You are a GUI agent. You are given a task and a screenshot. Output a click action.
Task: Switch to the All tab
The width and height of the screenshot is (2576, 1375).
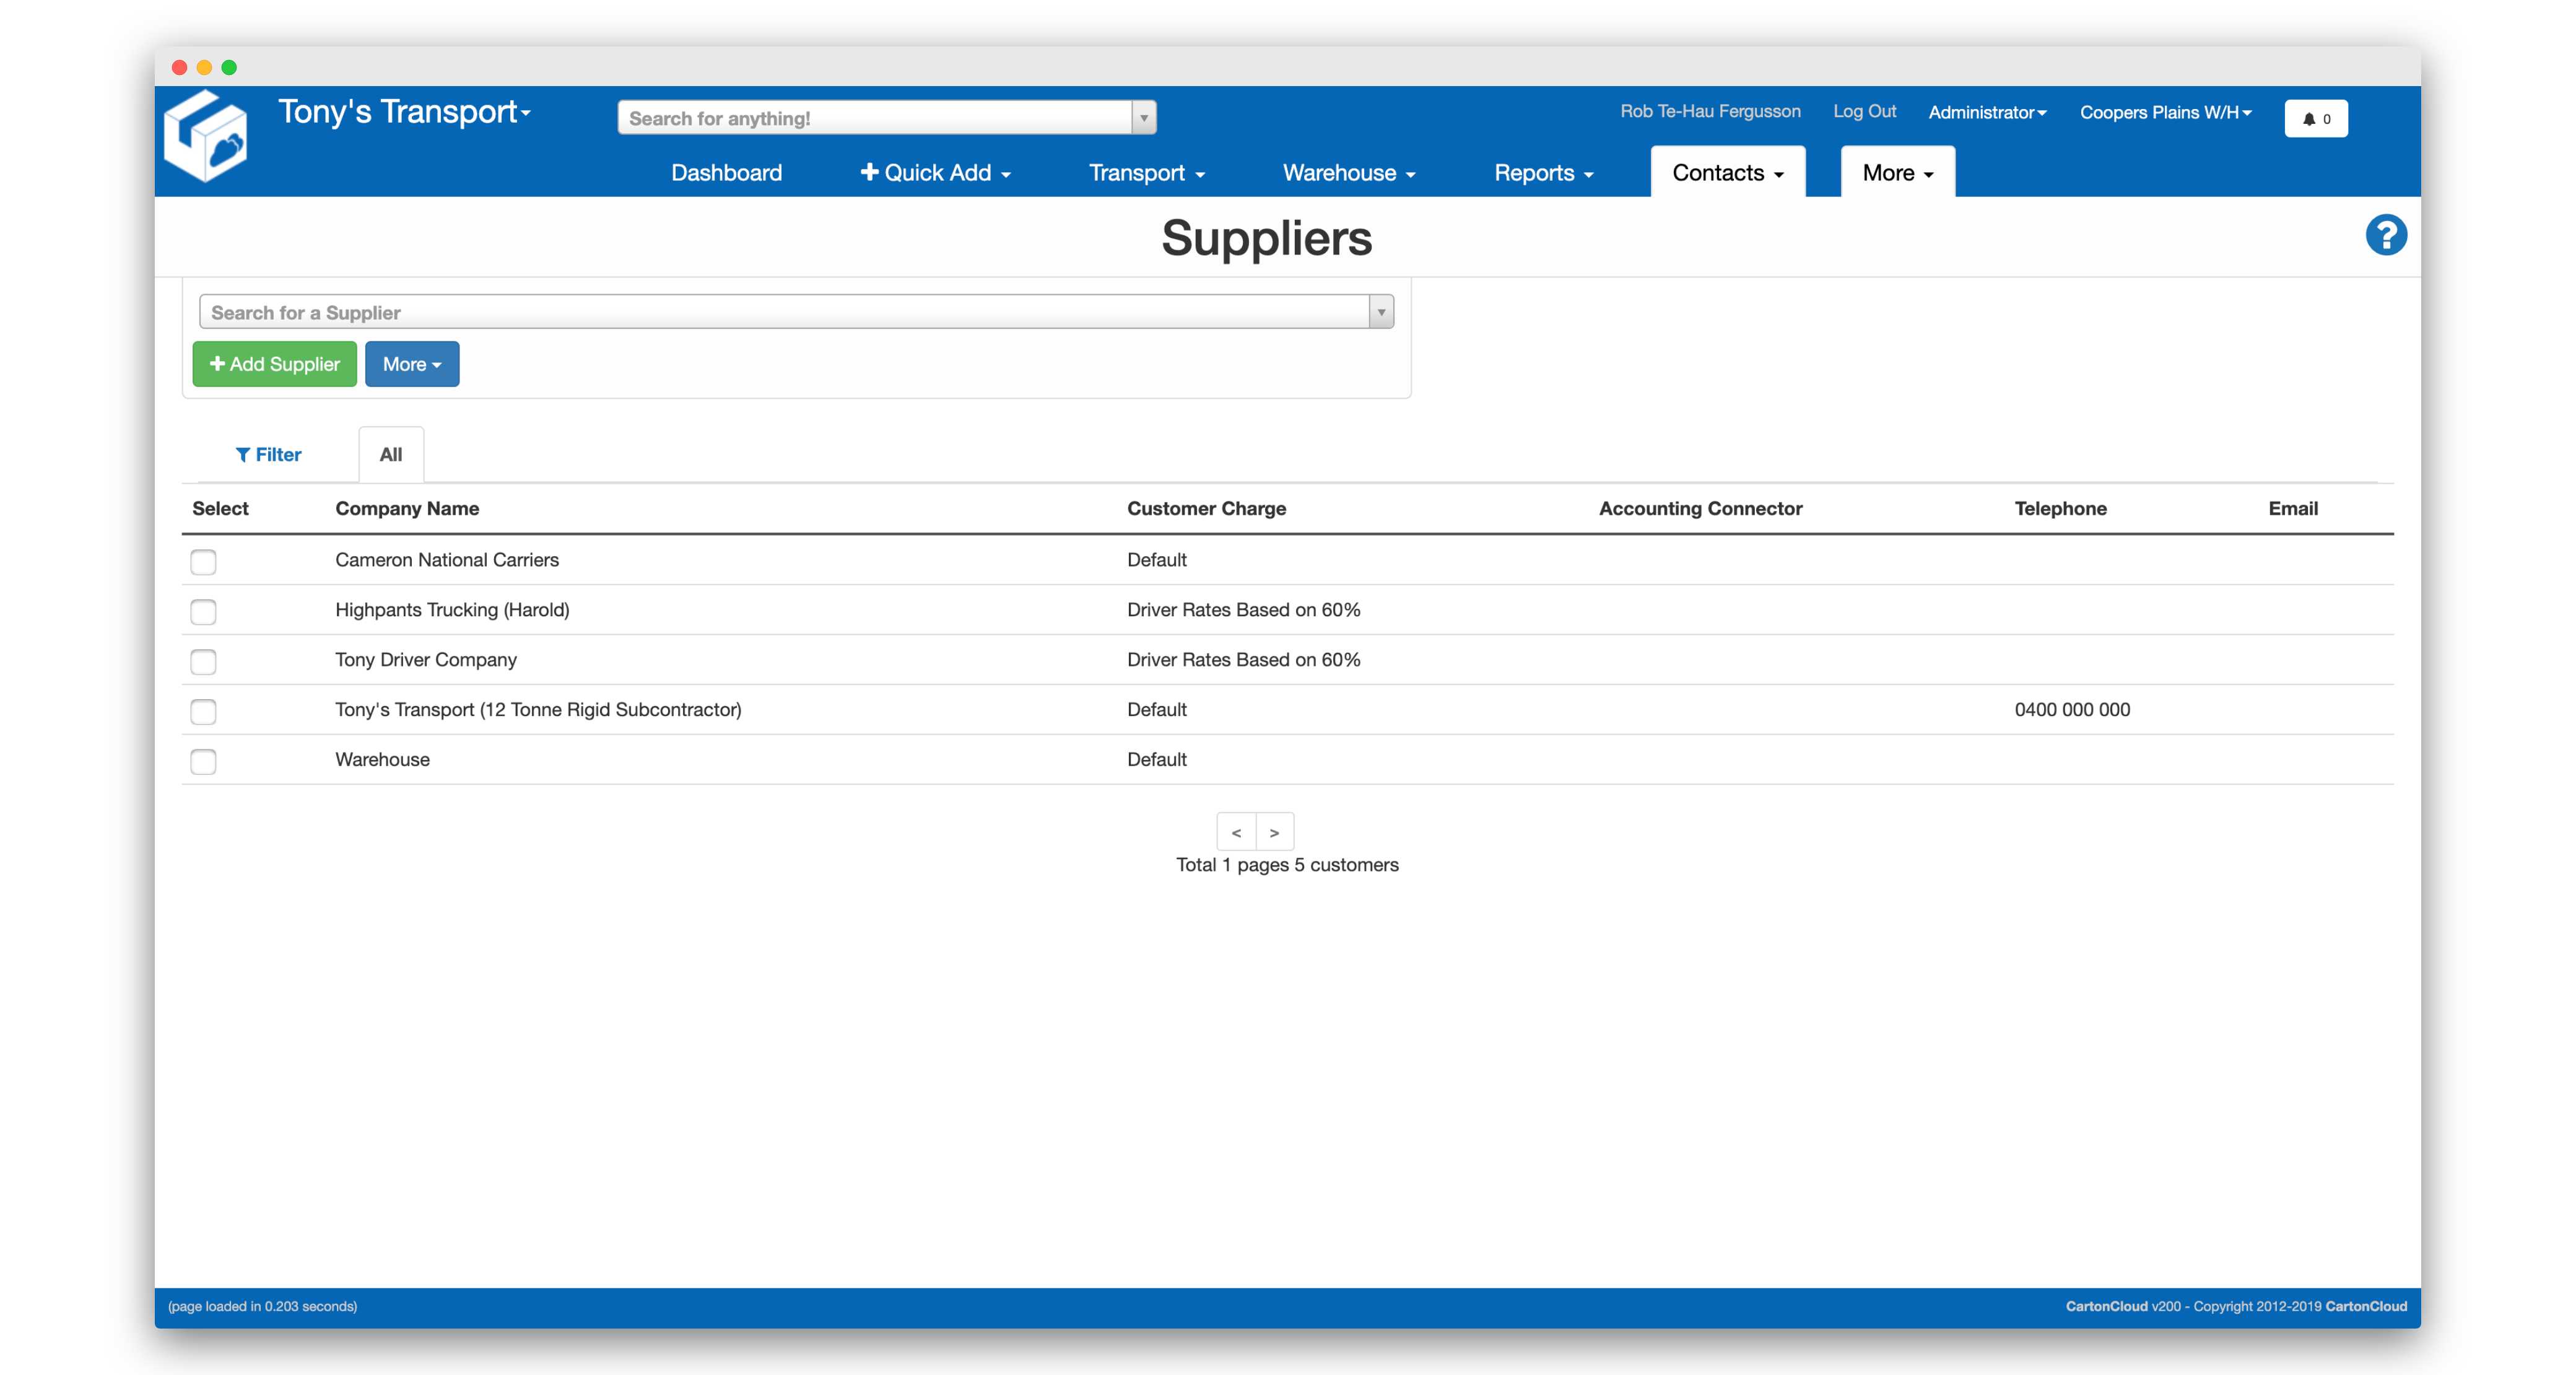pos(389,454)
